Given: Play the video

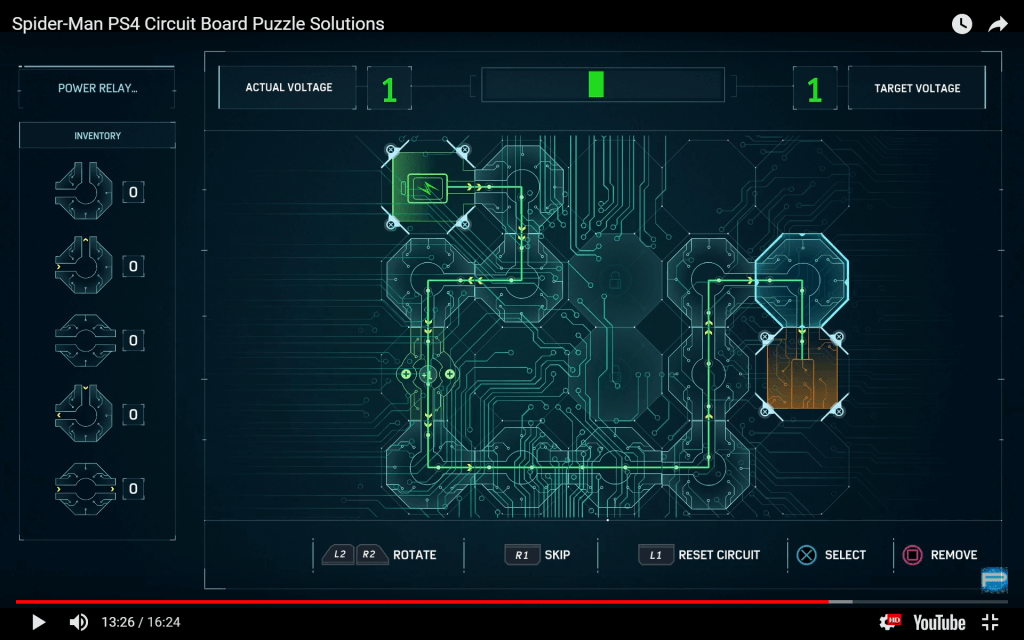Looking at the screenshot, I should pyautogui.click(x=39, y=622).
